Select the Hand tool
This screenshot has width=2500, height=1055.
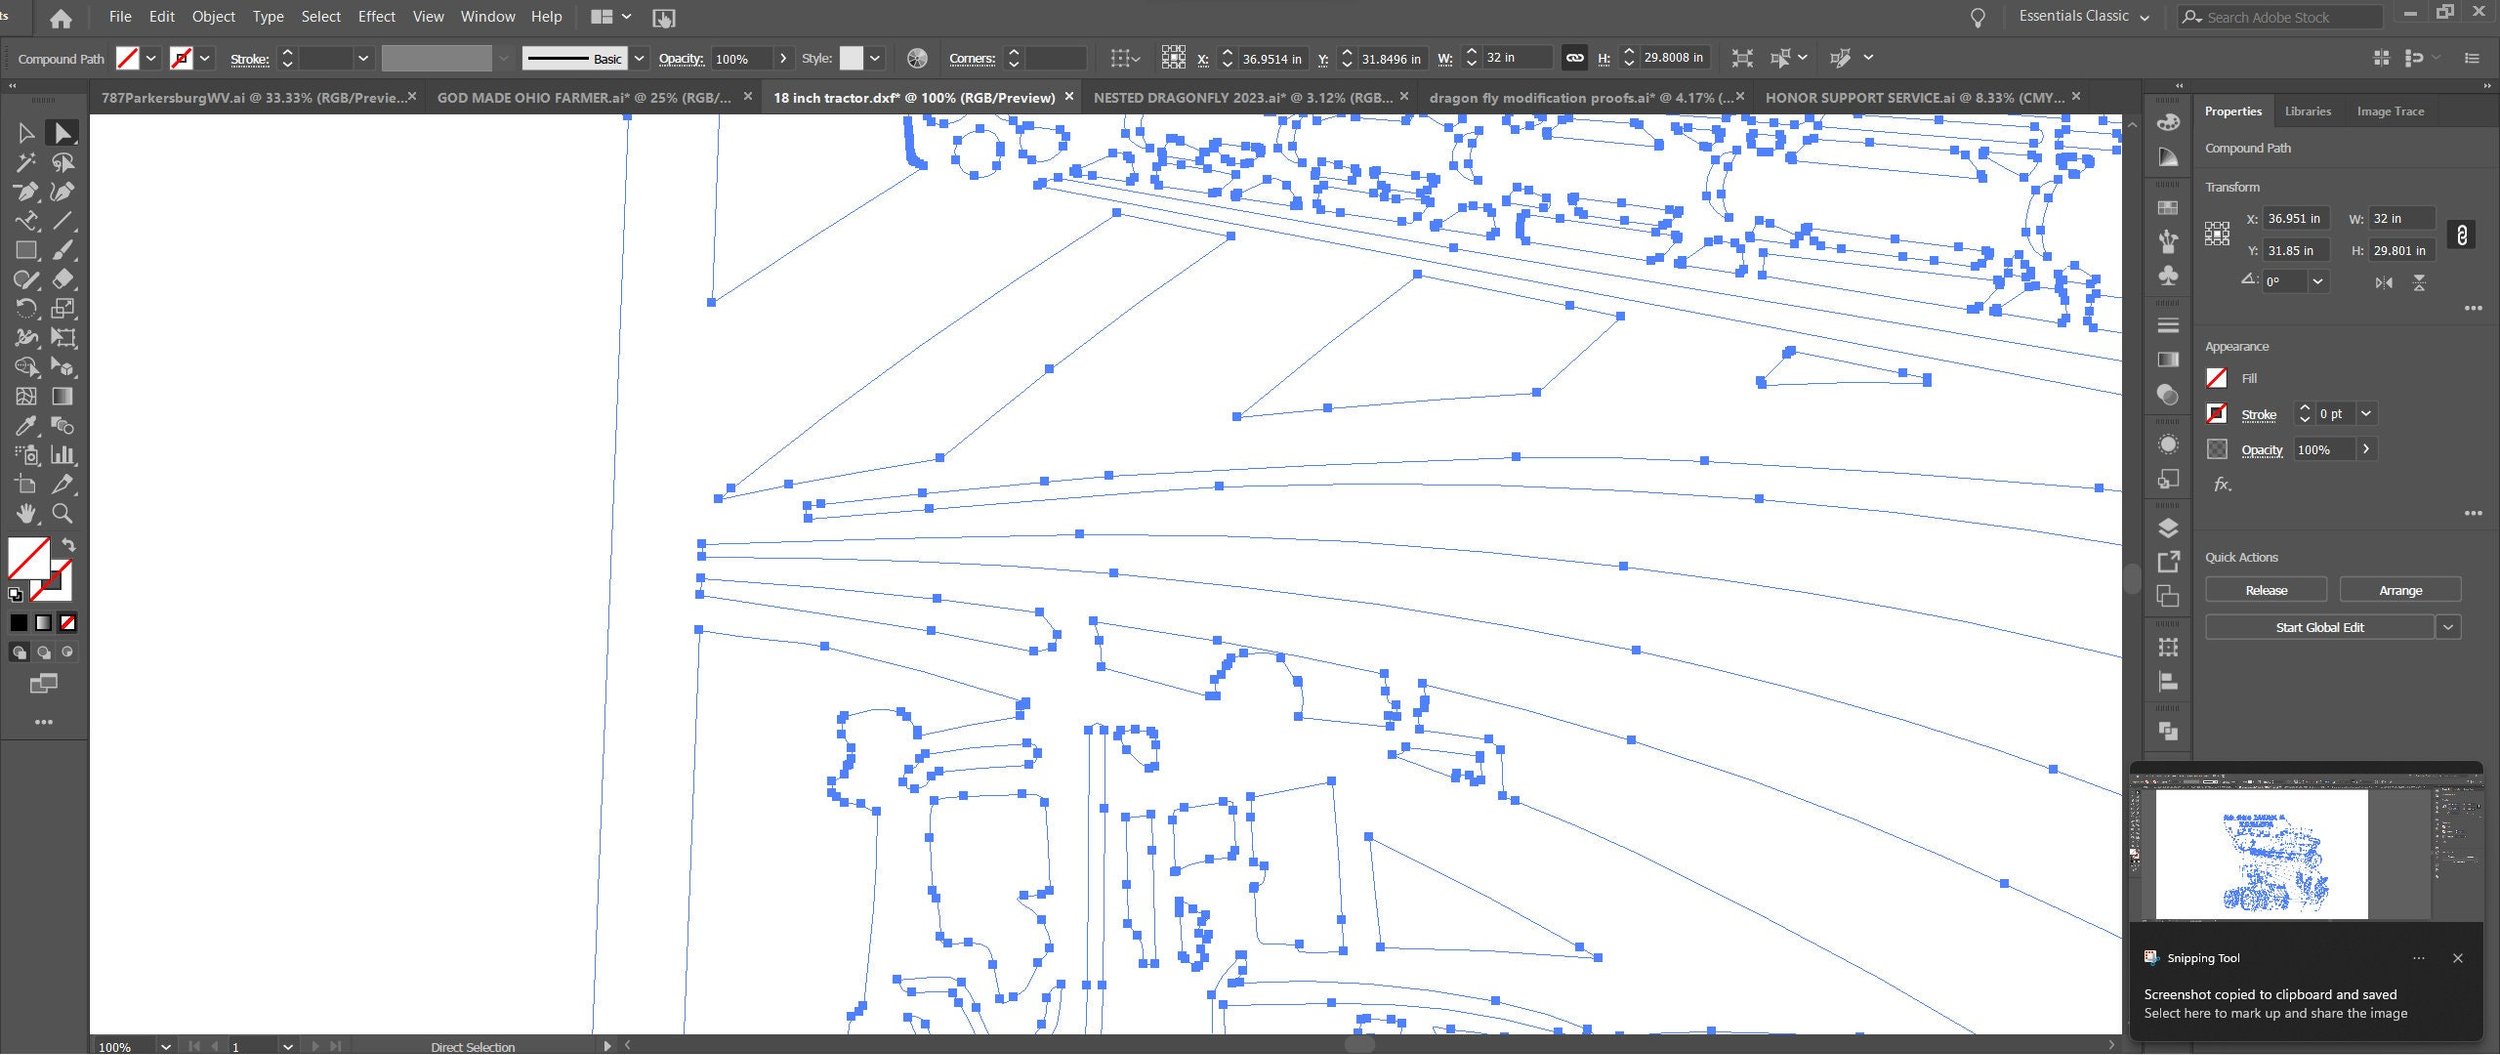[x=26, y=513]
